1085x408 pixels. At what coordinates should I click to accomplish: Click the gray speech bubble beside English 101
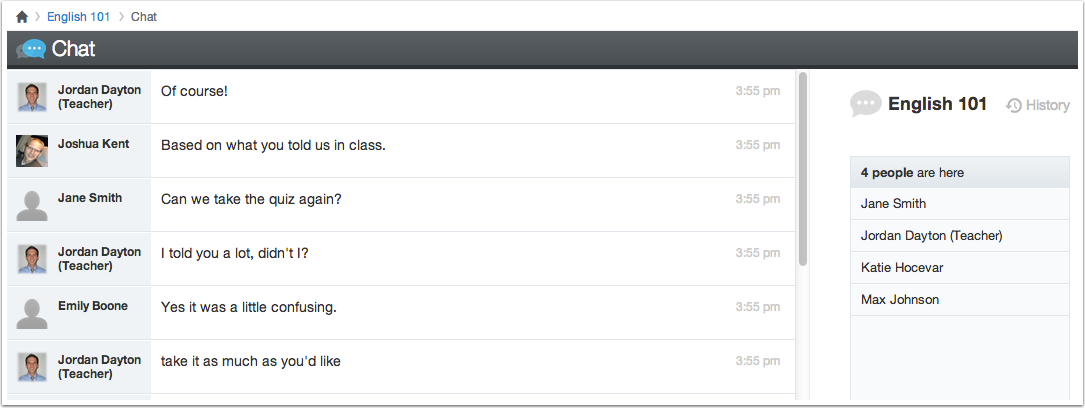[x=866, y=104]
